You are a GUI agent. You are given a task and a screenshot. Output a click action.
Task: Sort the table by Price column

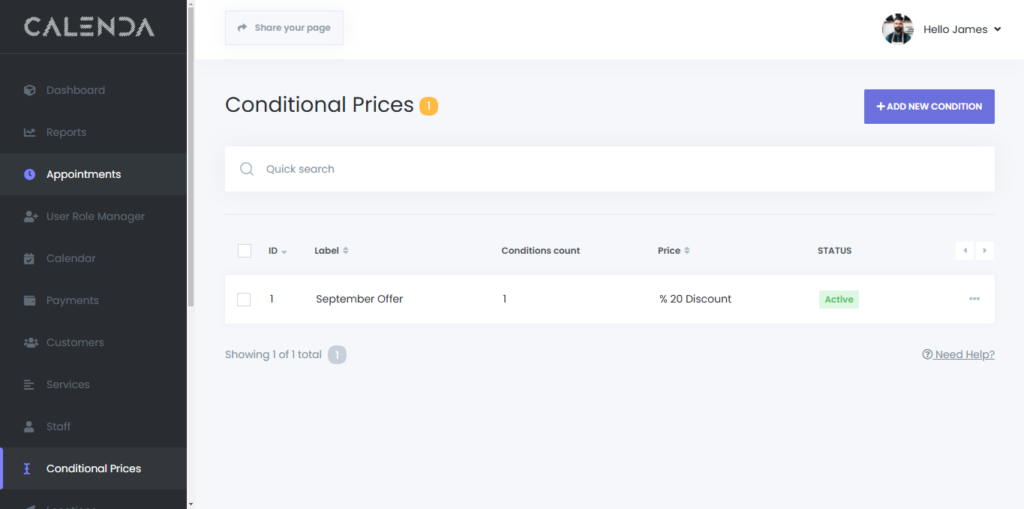pyautogui.click(x=673, y=251)
